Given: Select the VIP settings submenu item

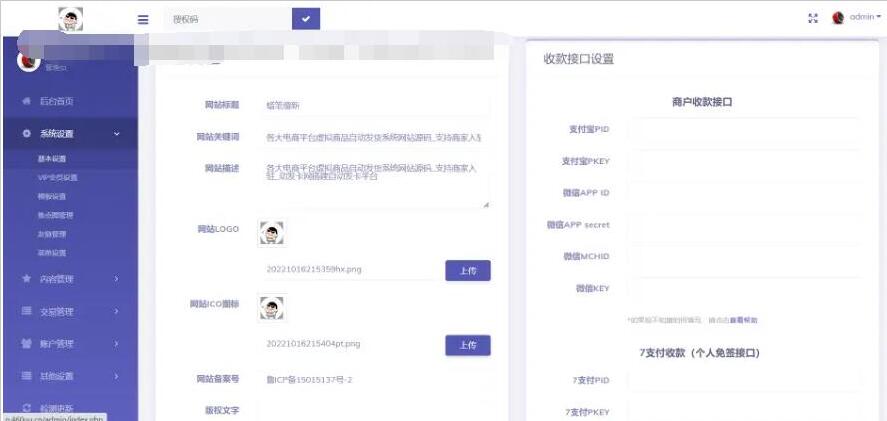Looking at the screenshot, I should pos(58,178).
